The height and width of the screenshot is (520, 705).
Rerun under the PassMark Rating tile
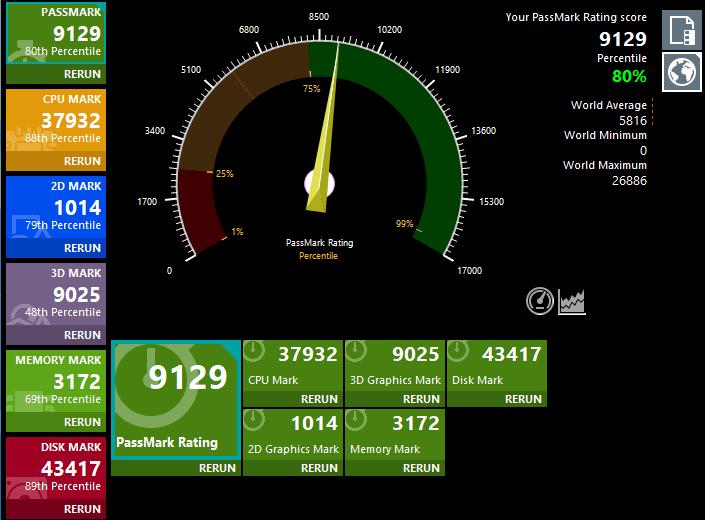217,468
